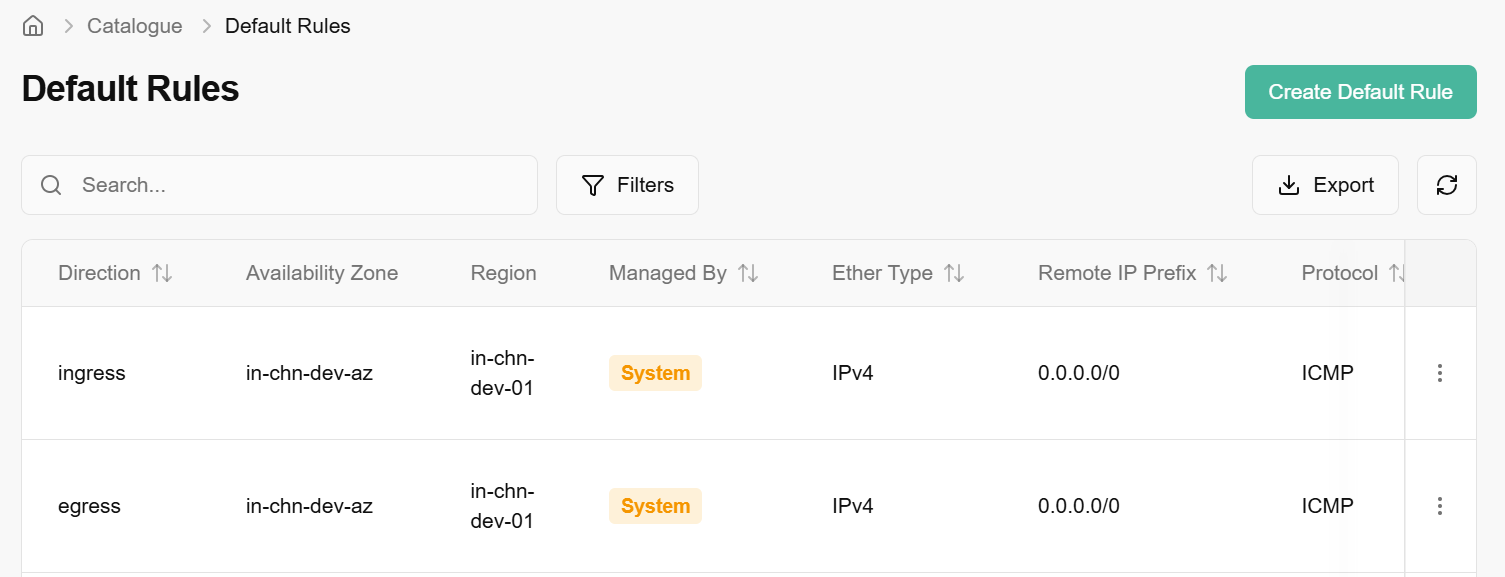1505x577 pixels.
Task: Click the search magnifier icon
Action: (x=52, y=185)
